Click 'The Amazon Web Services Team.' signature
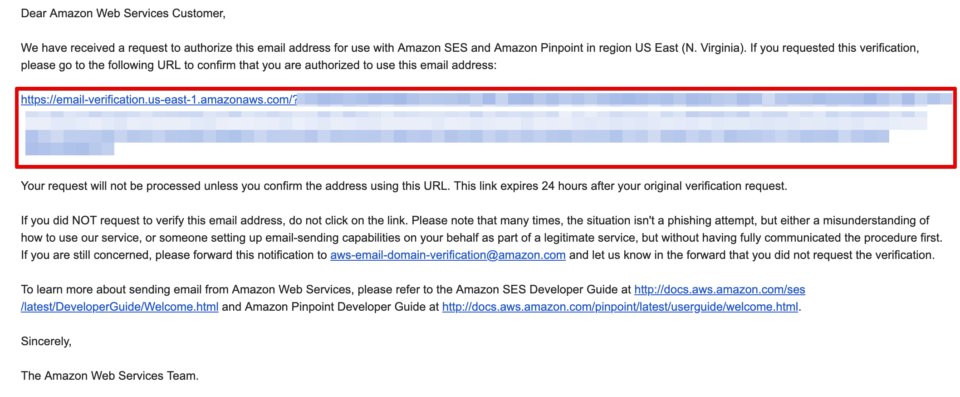Viewport: 960px width, 397px height. [x=110, y=376]
